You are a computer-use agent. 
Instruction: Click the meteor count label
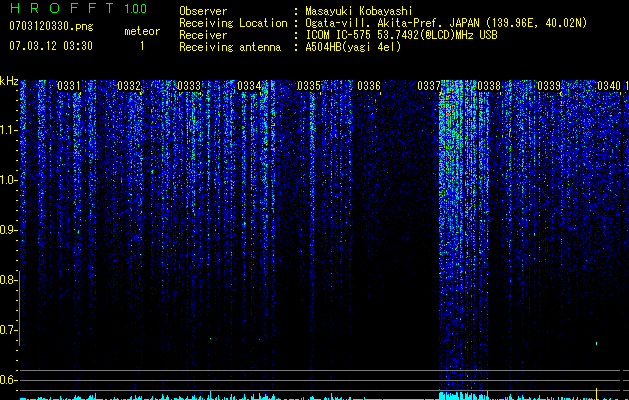[142, 31]
